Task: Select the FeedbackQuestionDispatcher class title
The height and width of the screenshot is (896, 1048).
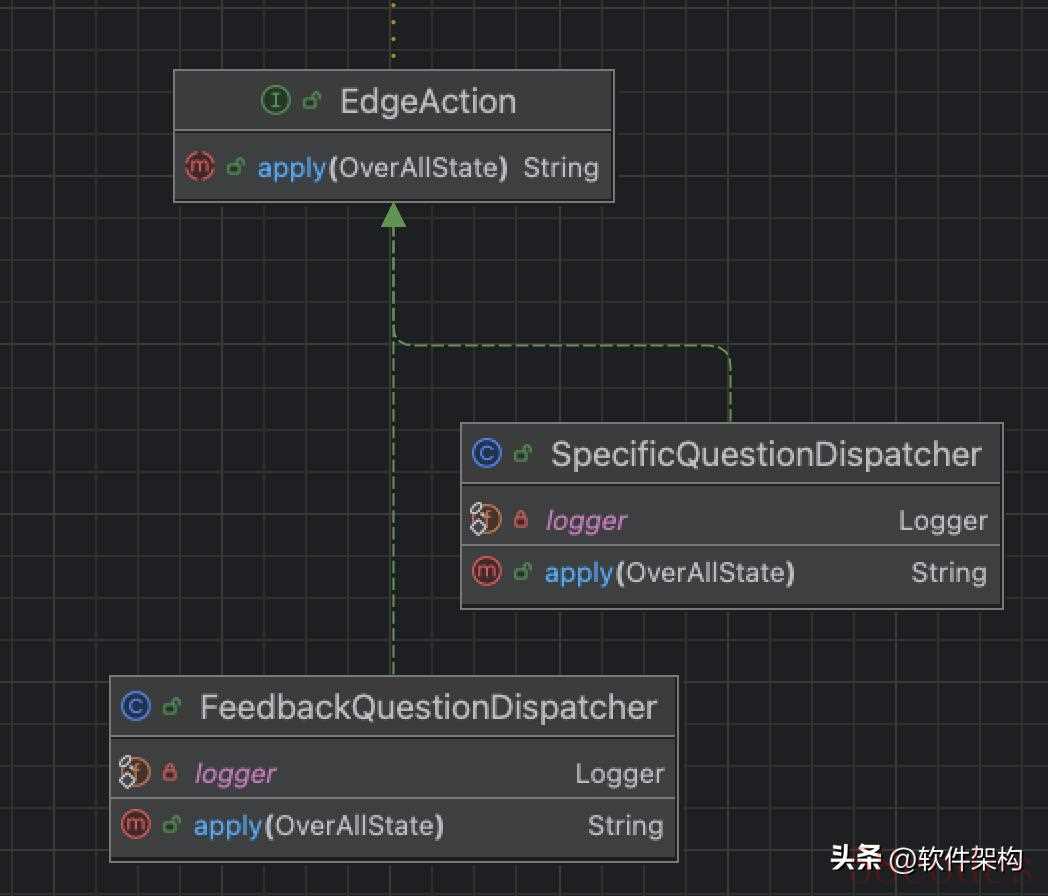Action: pyautogui.click(x=428, y=707)
